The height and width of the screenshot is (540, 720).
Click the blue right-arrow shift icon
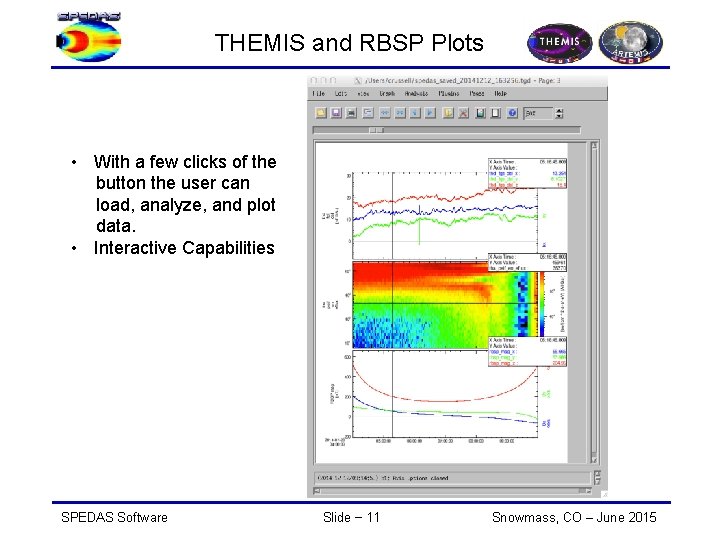click(x=430, y=112)
